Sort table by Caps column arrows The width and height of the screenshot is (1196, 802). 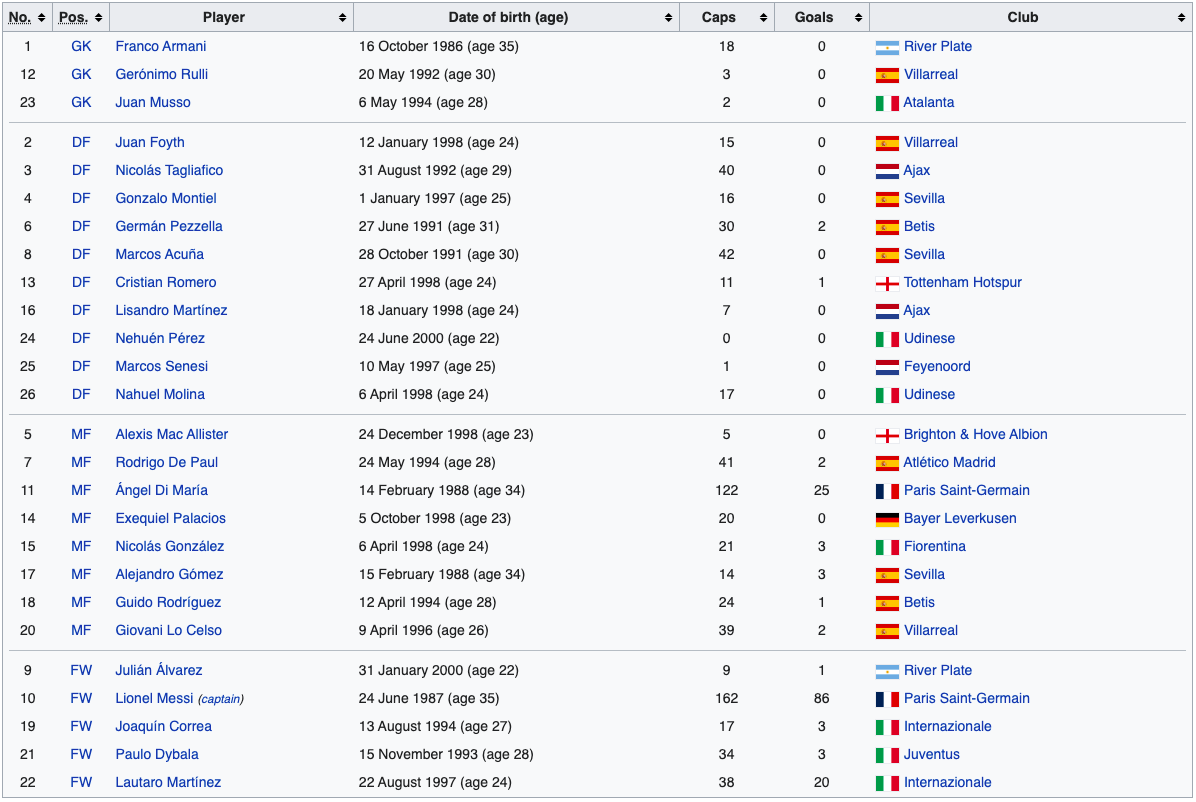point(764,18)
